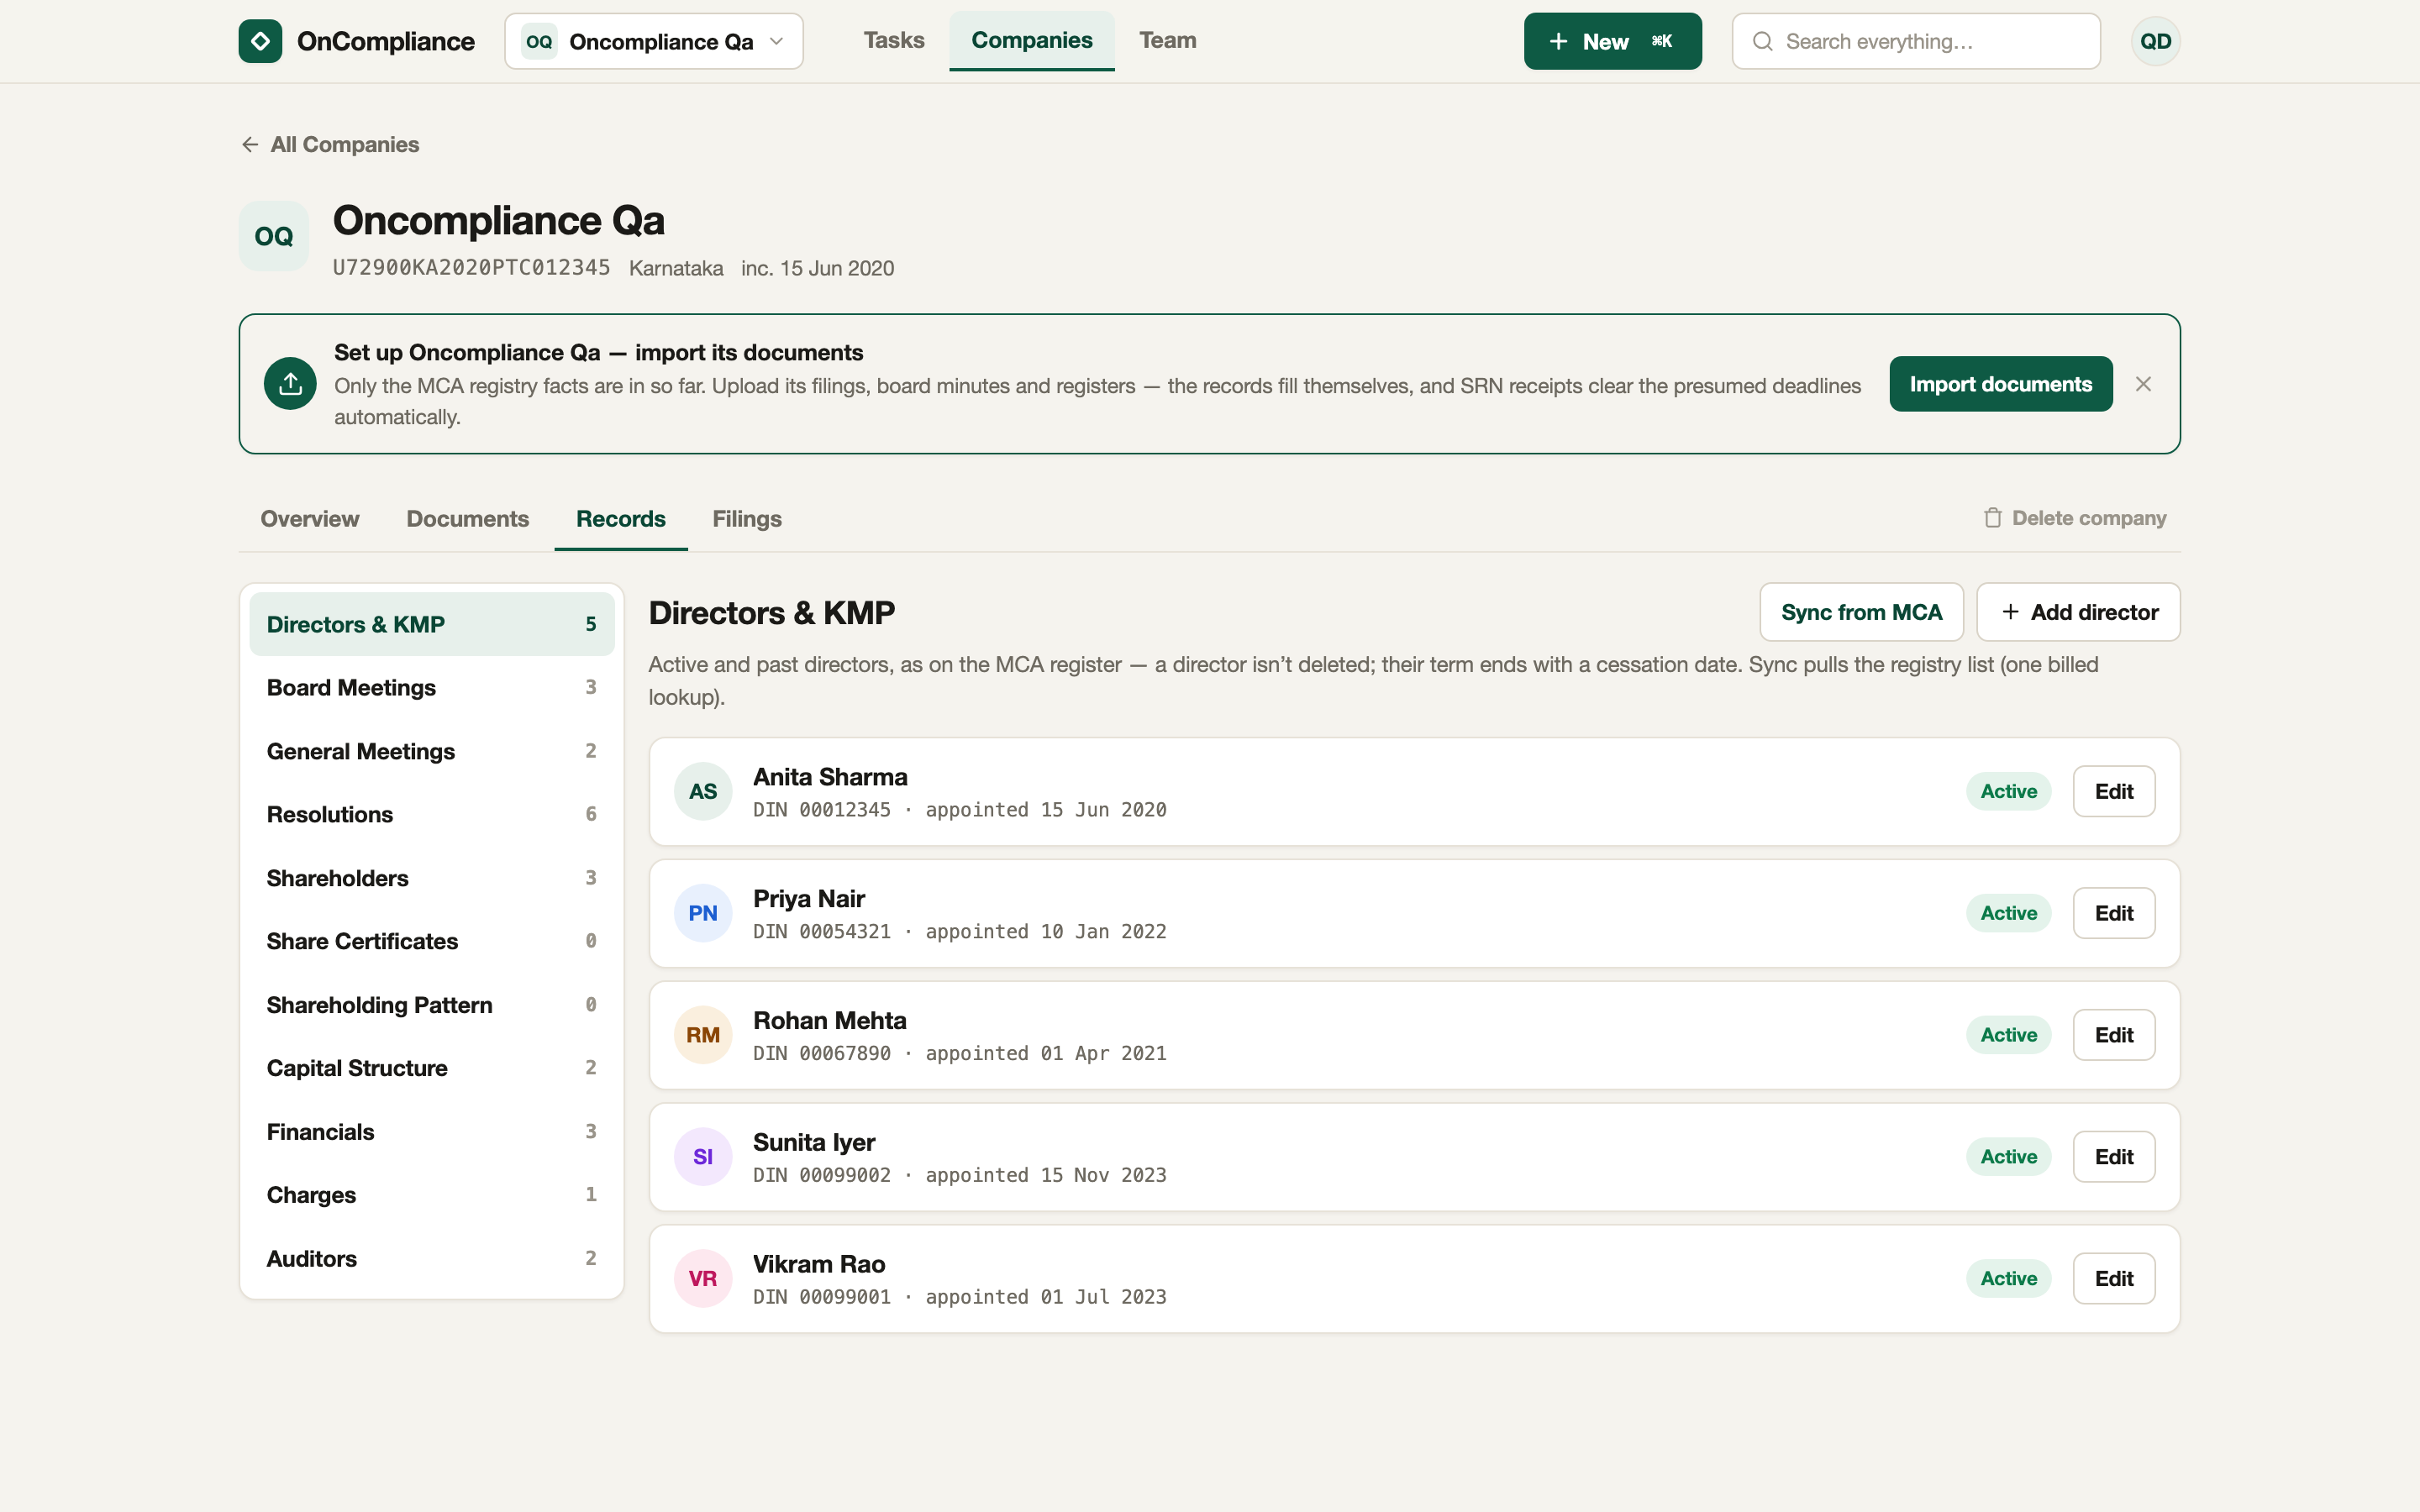Click the CIN U72900KA2020PTC012345 text

[471, 268]
